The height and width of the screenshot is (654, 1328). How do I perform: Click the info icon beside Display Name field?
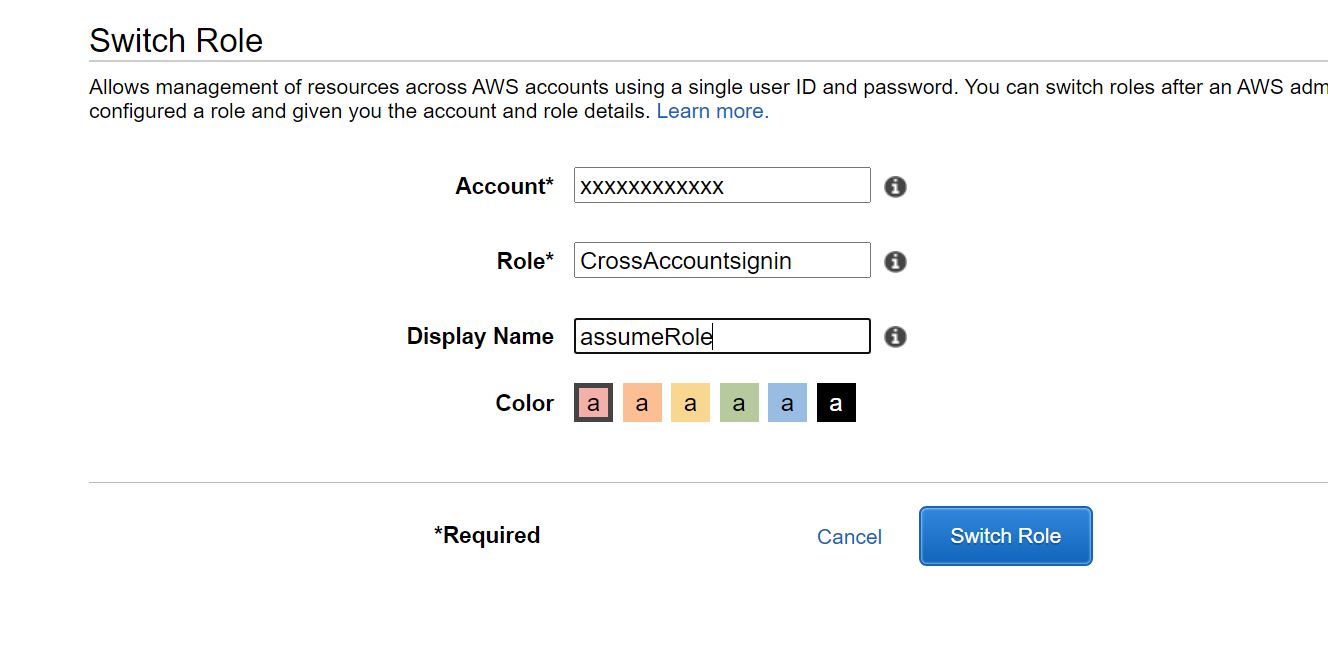895,337
